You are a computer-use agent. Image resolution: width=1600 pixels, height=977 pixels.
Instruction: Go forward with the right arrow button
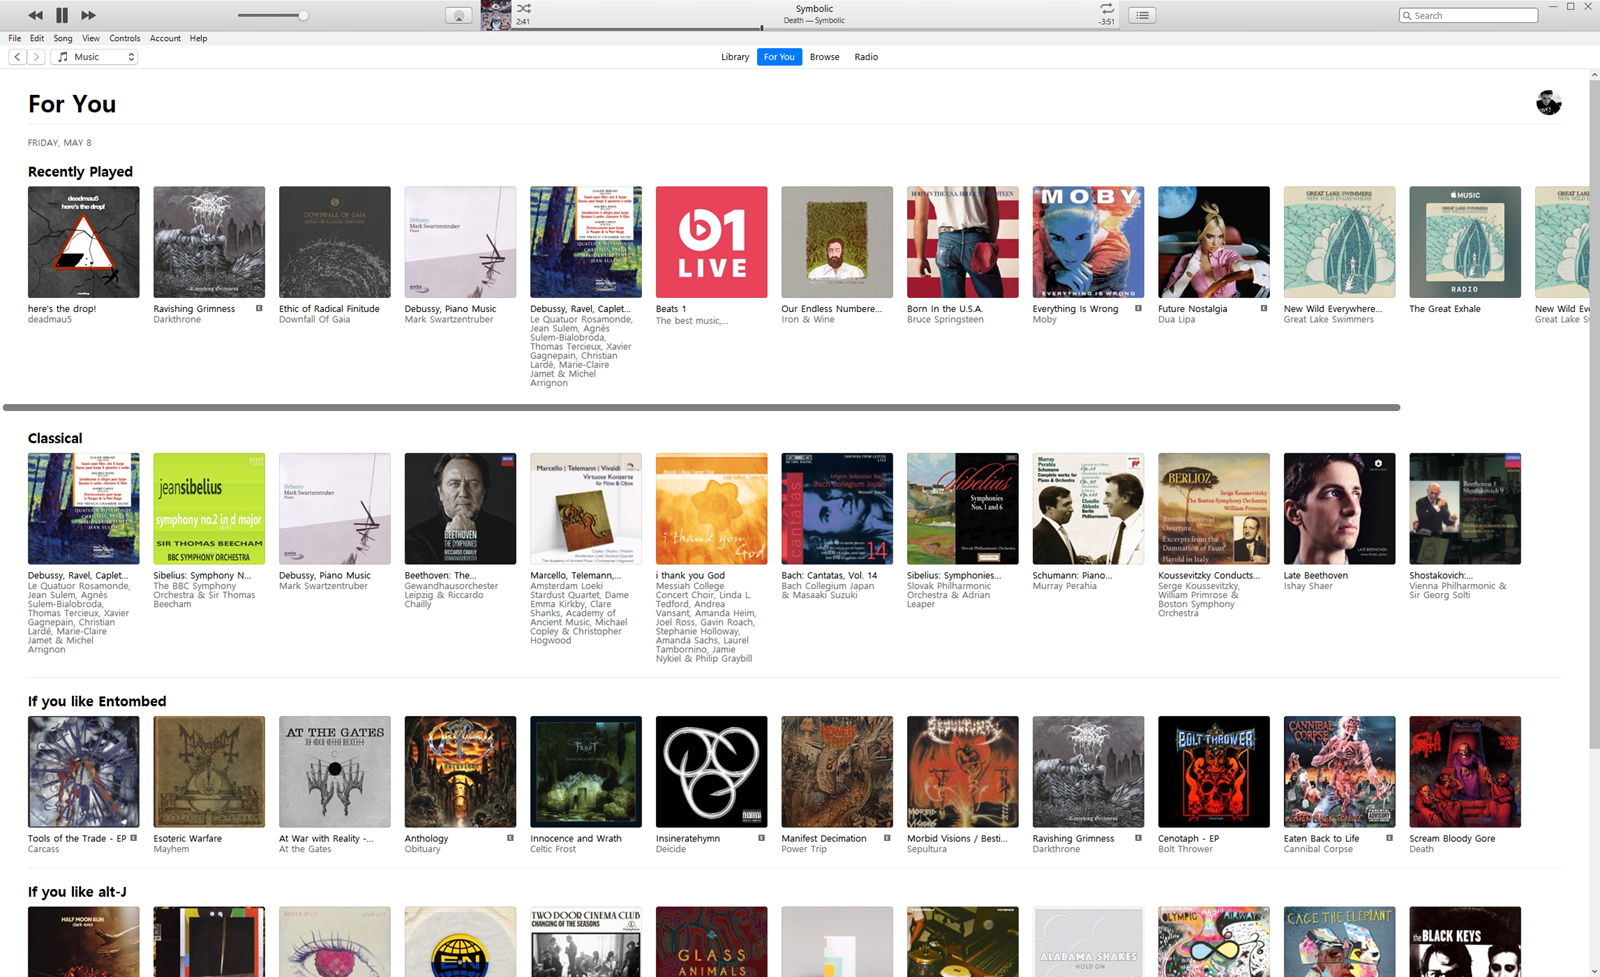(36, 57)
